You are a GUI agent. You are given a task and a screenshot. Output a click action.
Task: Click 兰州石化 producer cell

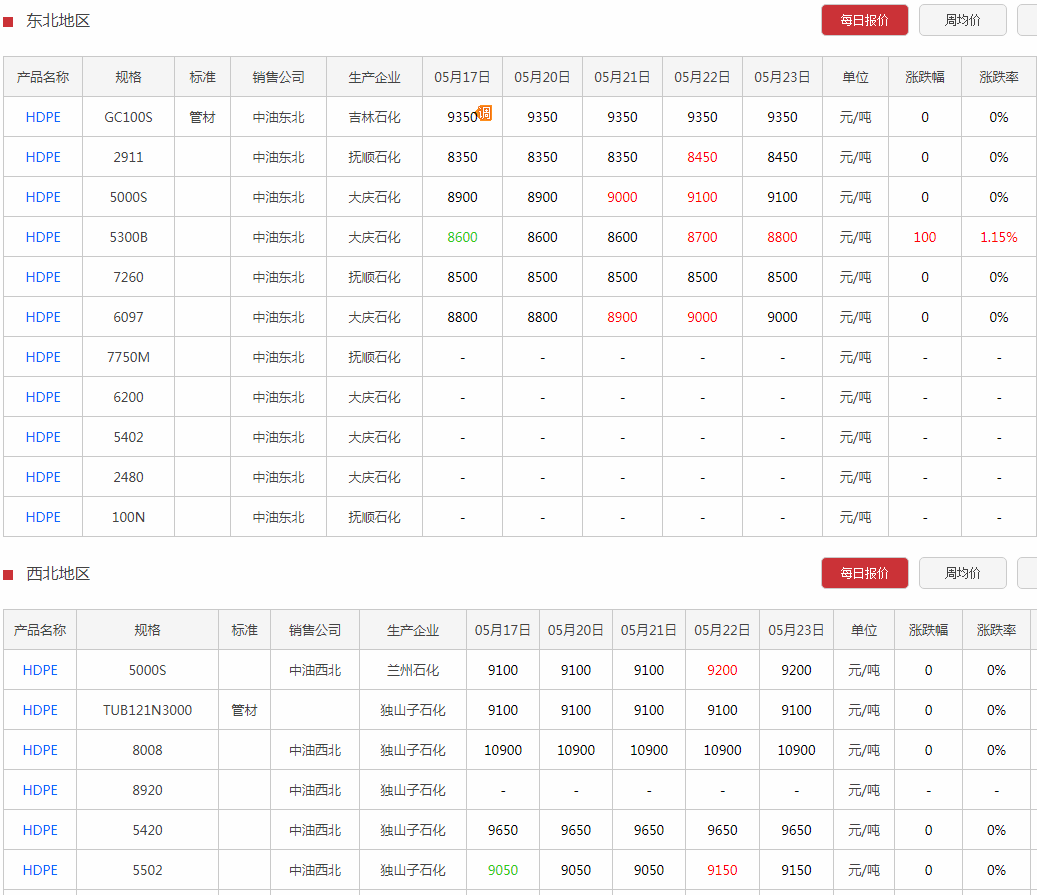pos(413,671)
